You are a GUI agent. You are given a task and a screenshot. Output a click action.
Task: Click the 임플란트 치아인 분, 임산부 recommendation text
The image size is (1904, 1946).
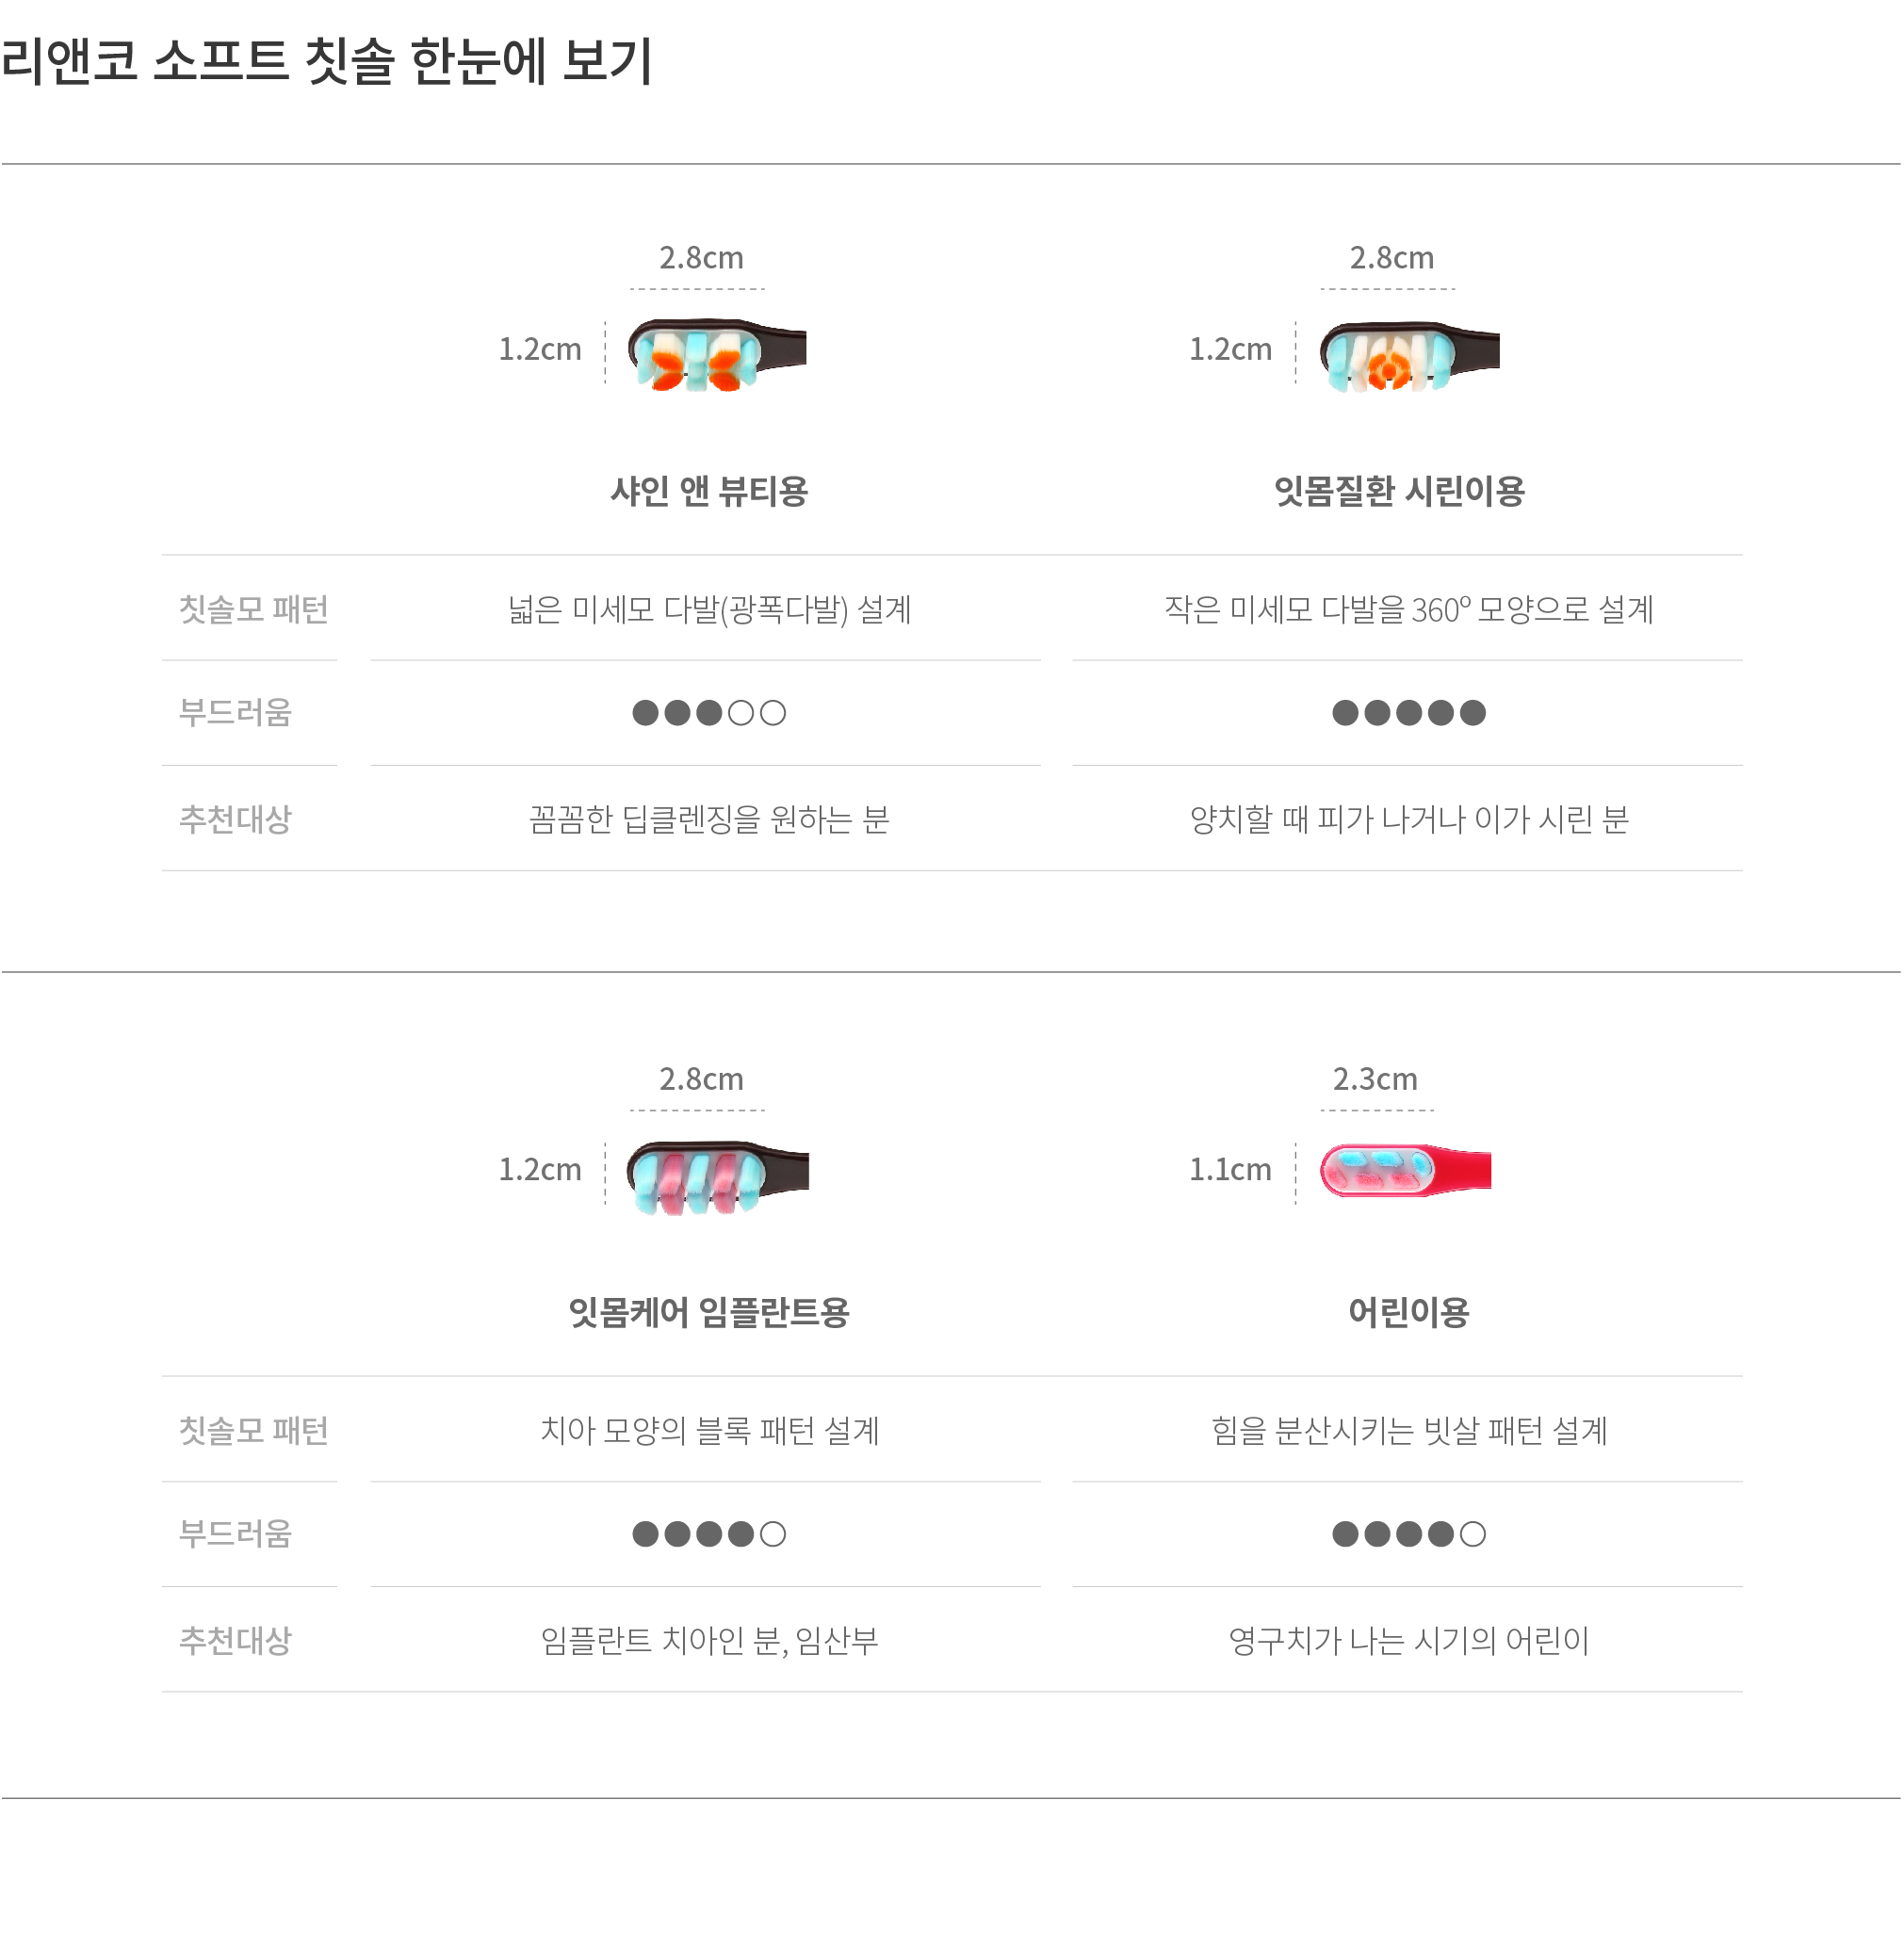click(x=709, y=1640)
